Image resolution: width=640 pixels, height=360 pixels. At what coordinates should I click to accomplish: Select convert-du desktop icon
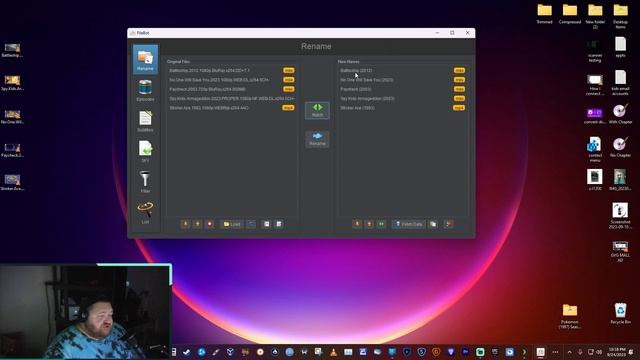click(x=595, y=116)
